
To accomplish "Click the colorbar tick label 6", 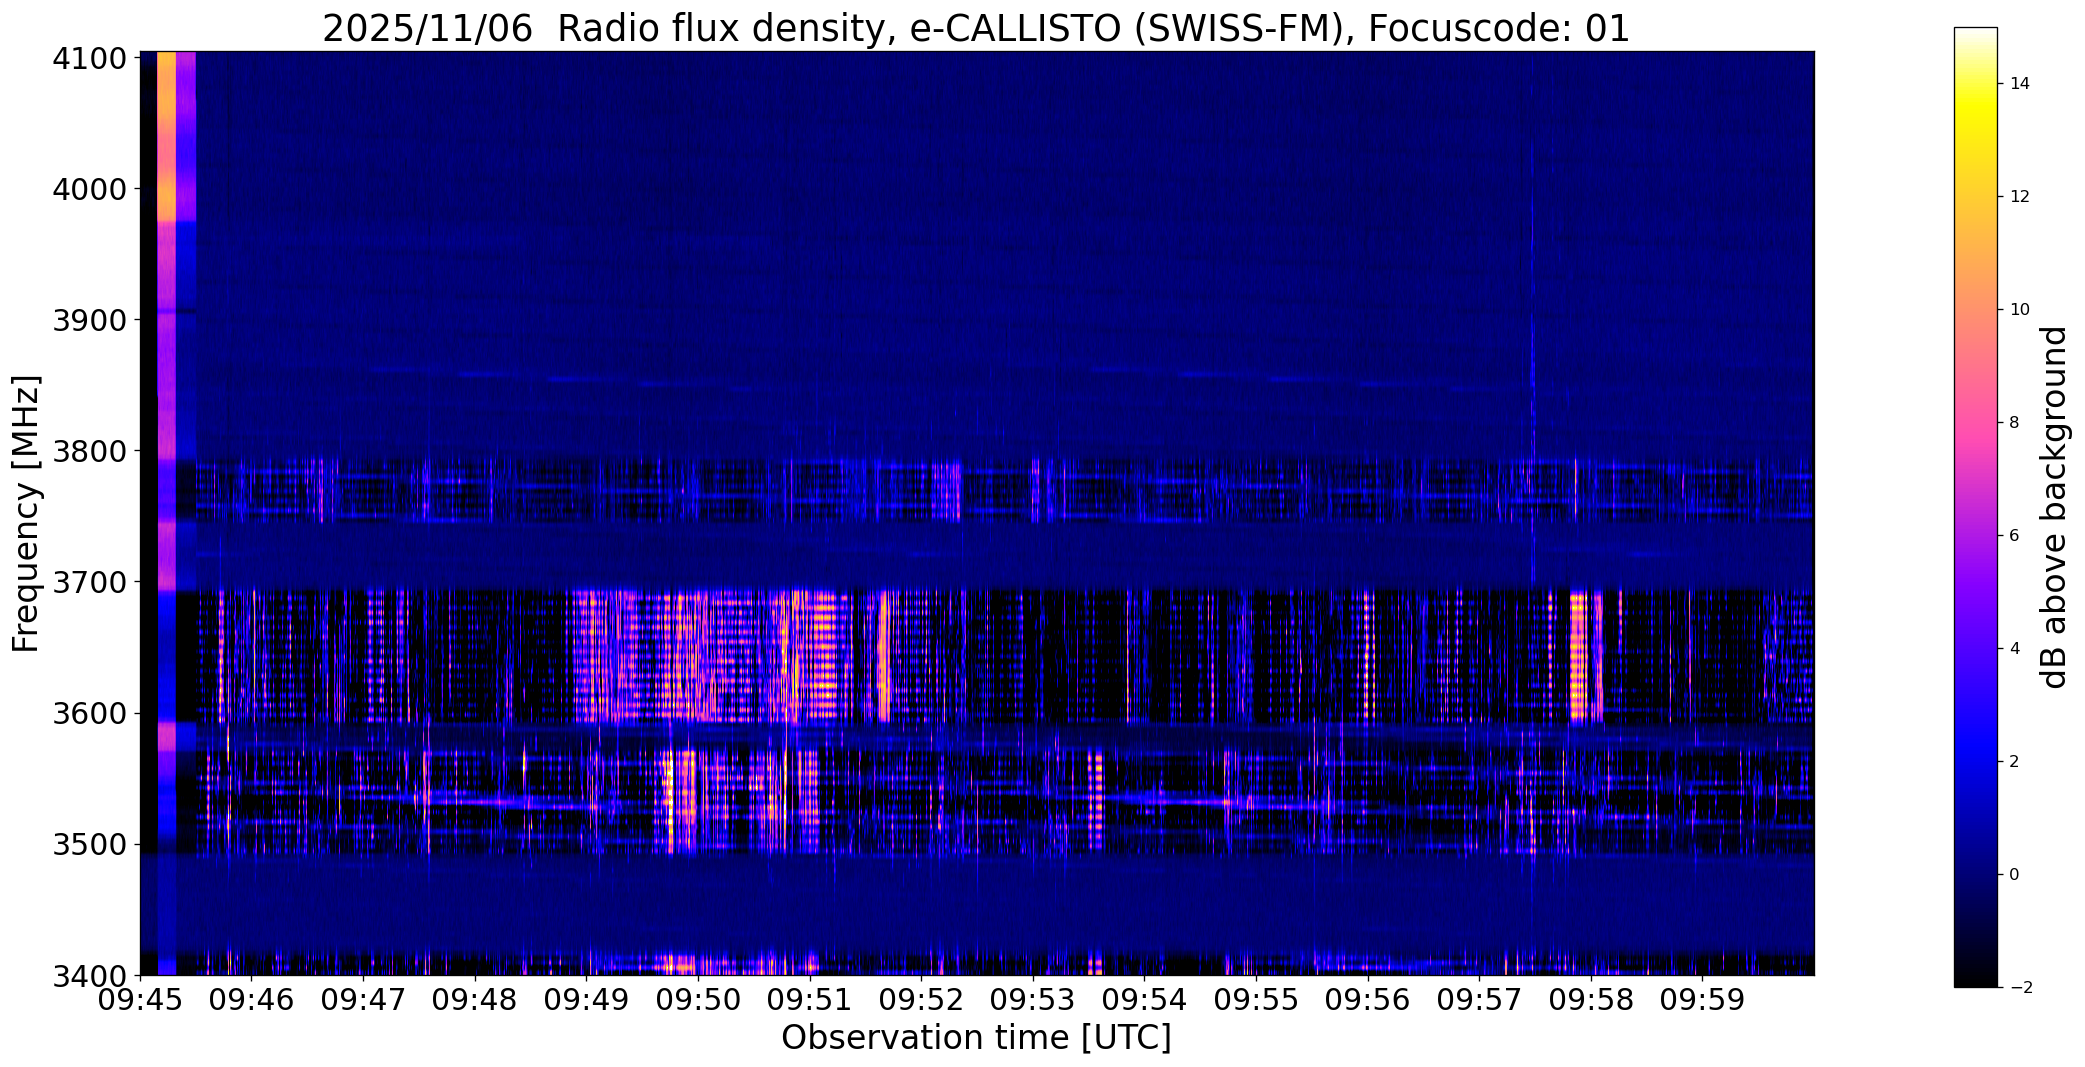I will pyautogui.click(x=2014, y=536).
